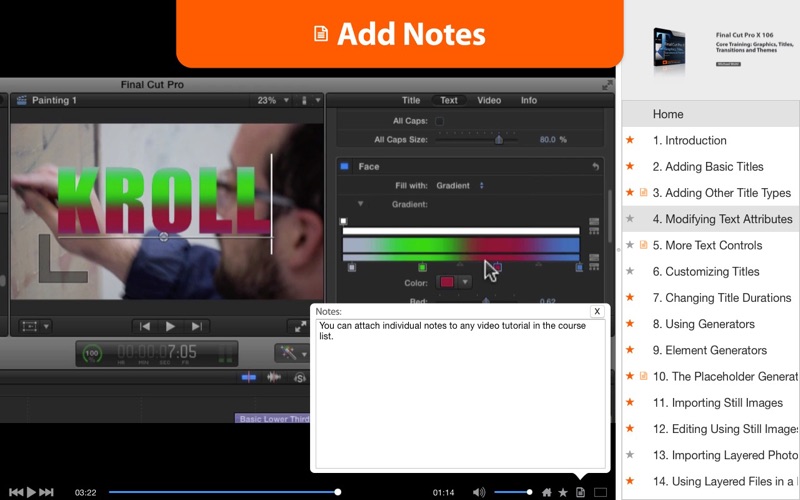Viewport: 800px width, 500px height.
Task: Select the white opacity stop above gradient
Action: pos(343,221)
